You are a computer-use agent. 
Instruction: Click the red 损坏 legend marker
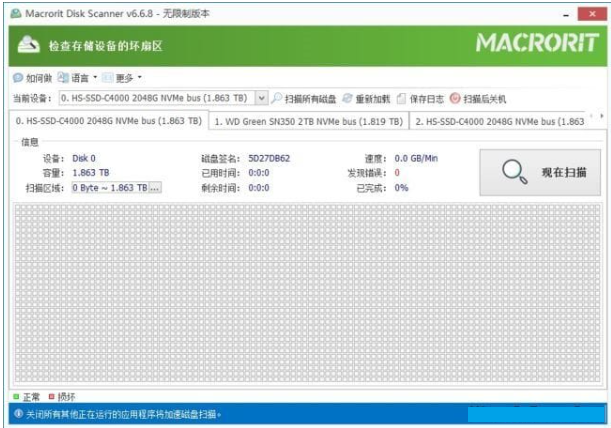51,397
